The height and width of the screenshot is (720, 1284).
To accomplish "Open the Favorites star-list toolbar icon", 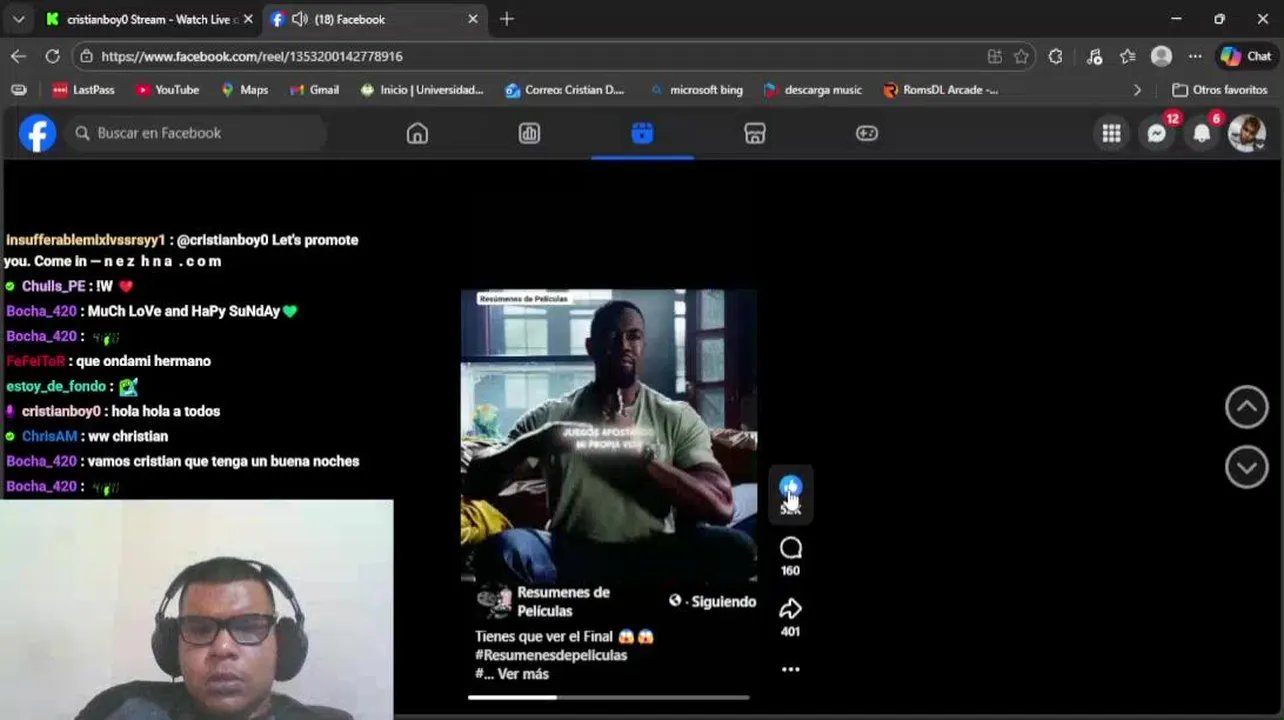I will point(1128,56).
